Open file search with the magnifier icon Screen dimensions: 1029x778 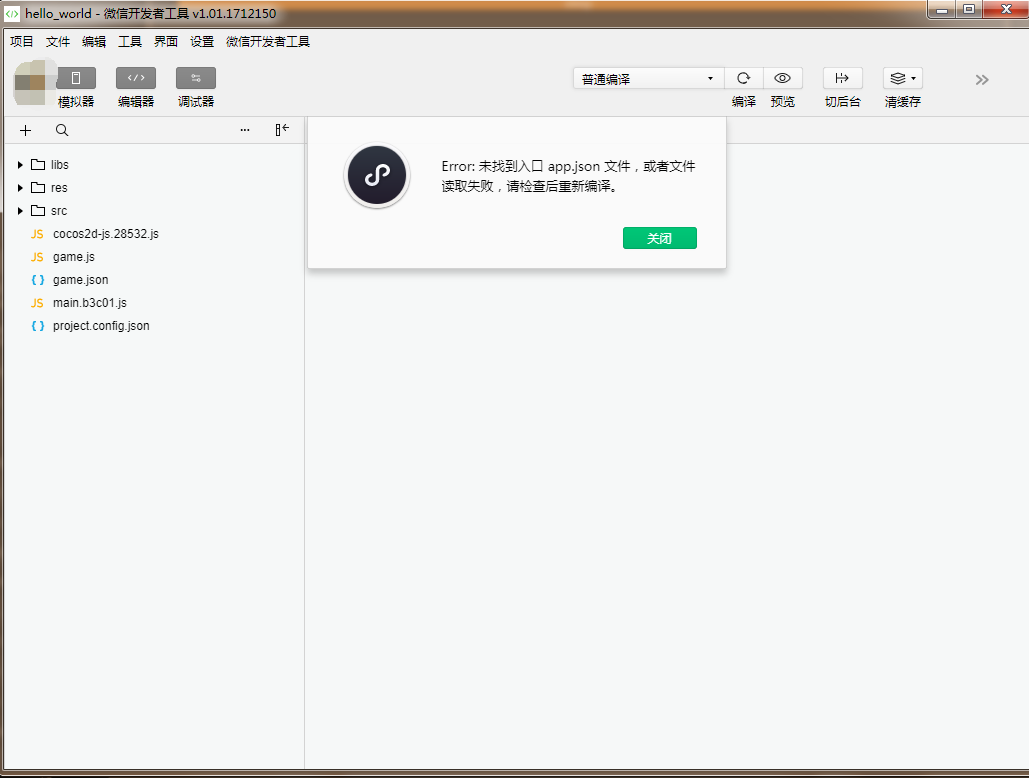pos(61,130)
